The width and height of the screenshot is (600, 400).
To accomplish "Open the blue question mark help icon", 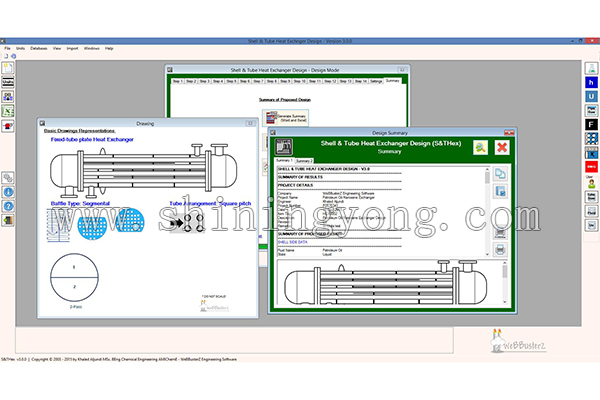I will point(8,206).
